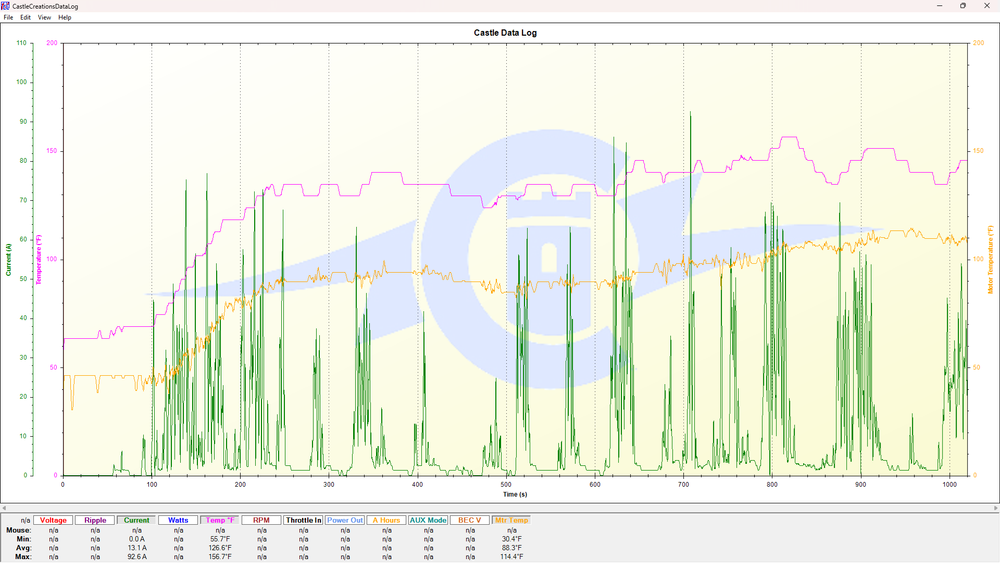Click the Time (s) axis label
The width and height of the screenshot is (1000, 563).
tap(515, 494)
